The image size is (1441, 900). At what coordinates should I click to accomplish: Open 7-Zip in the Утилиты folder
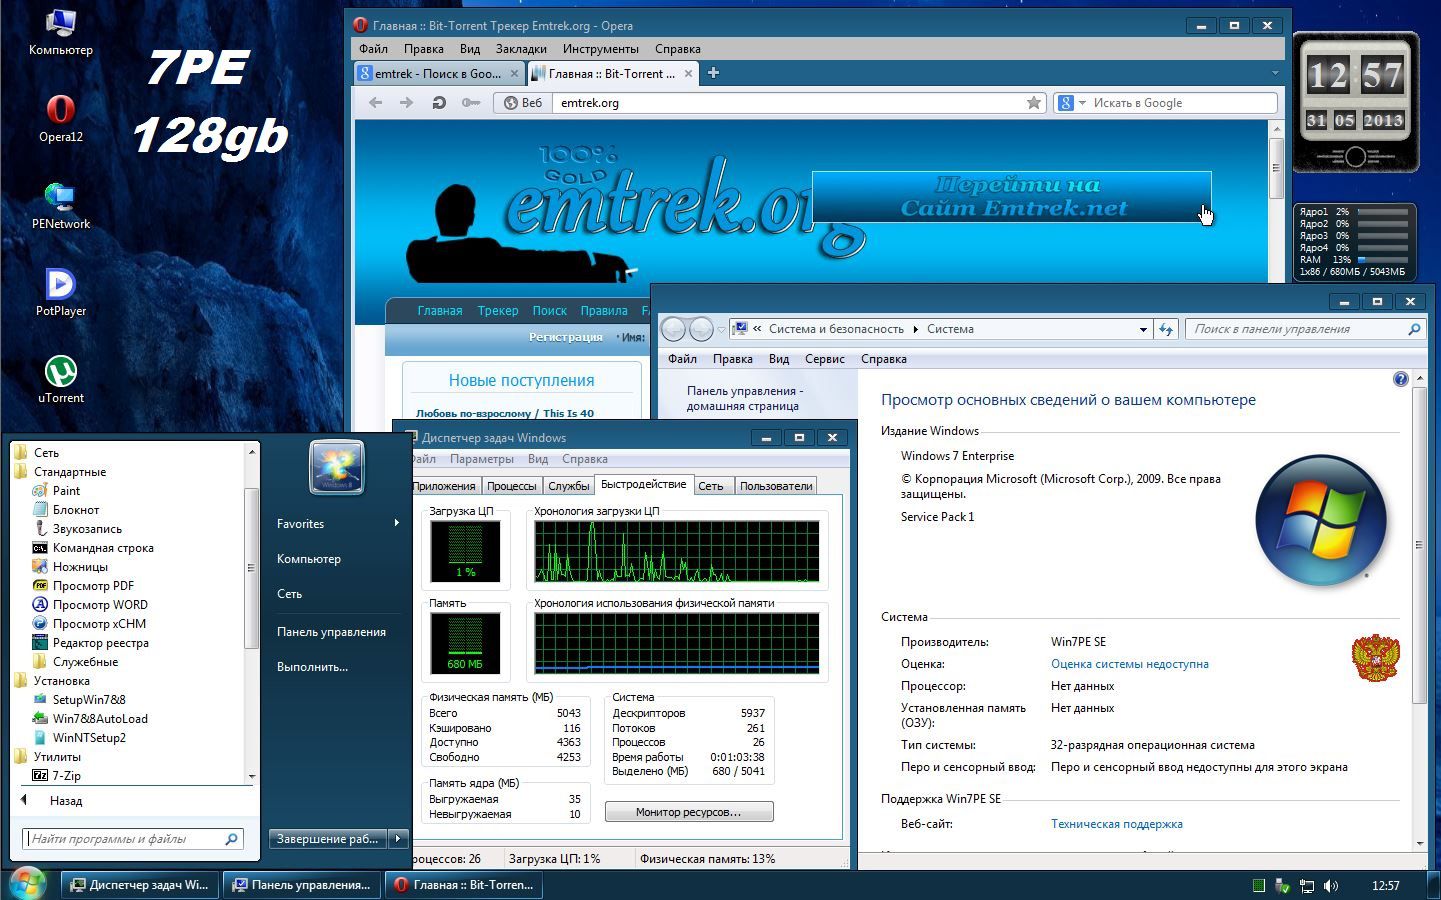tap(57, 775)
